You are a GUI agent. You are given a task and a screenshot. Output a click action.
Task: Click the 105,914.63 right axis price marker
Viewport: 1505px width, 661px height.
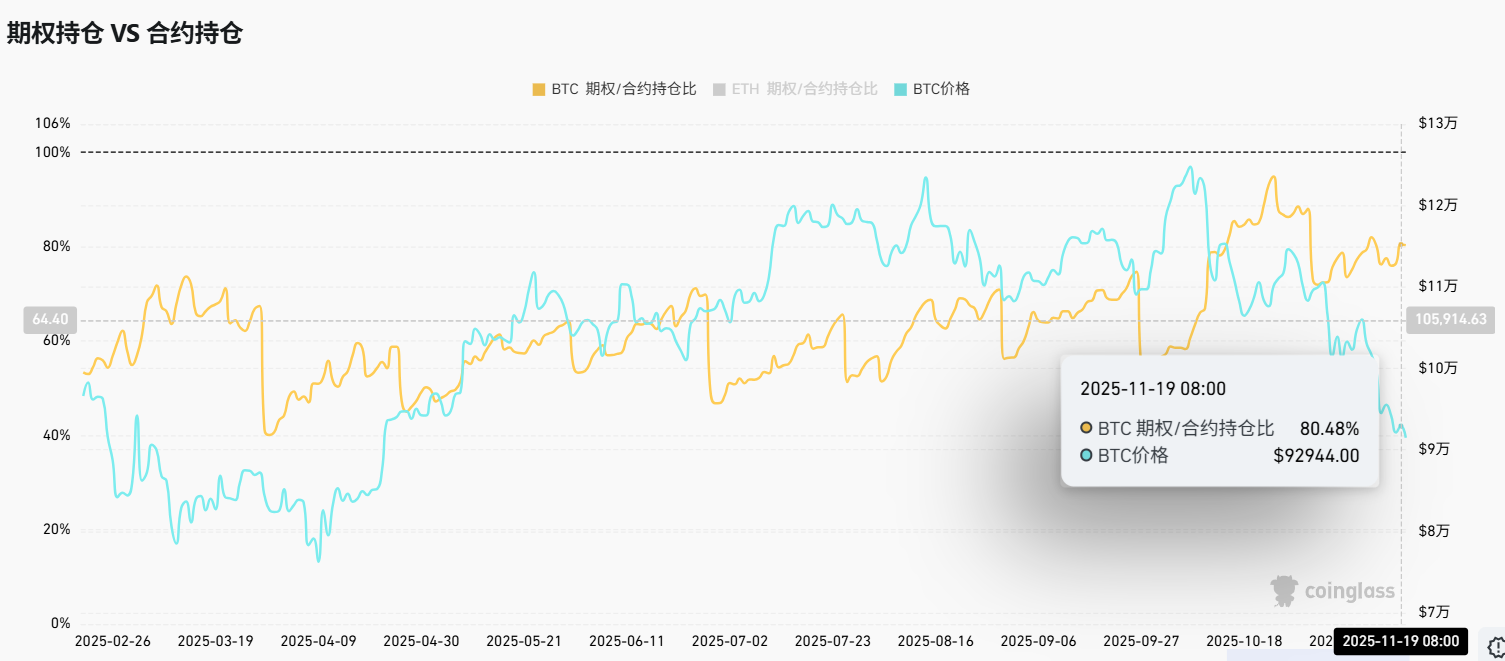(x=1451, y=320)
